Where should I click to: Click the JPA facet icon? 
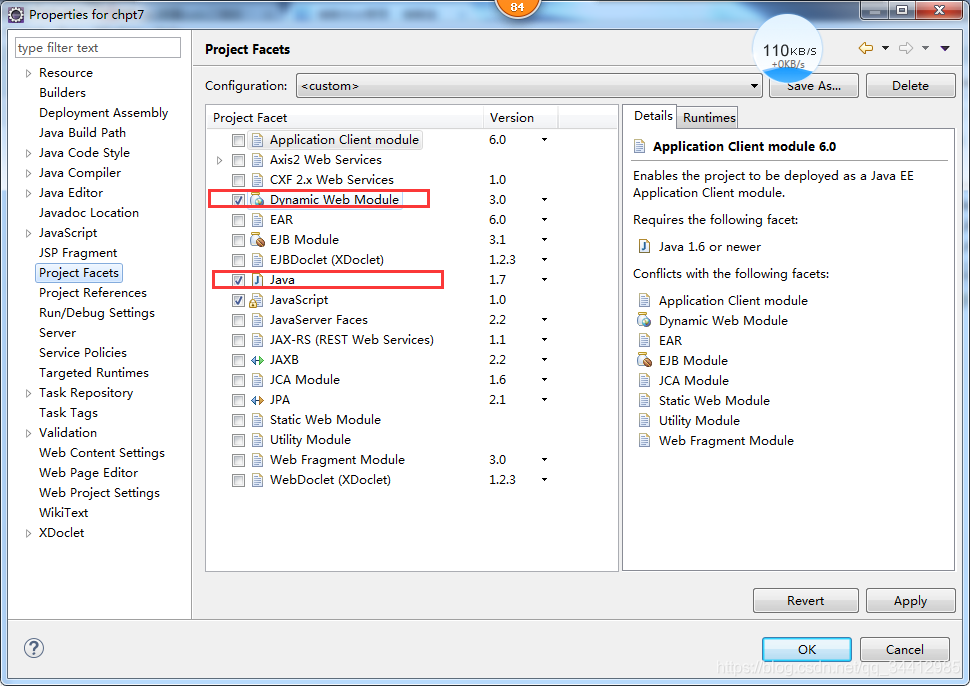tap(257, 400)
